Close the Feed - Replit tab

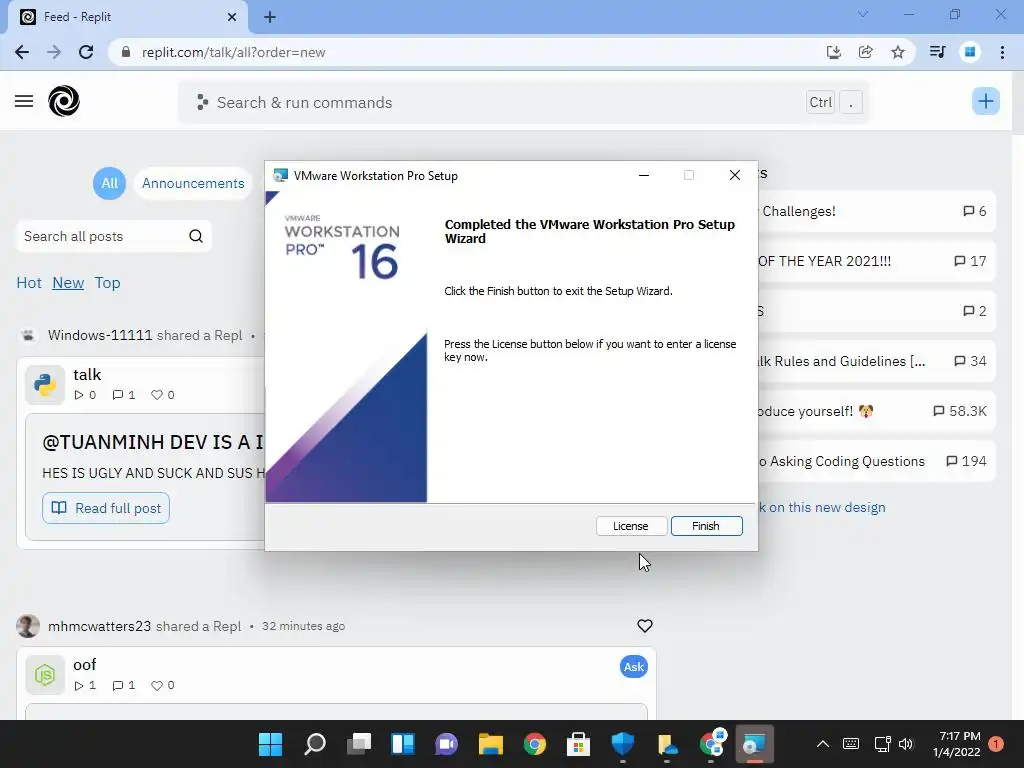point(232,17)
